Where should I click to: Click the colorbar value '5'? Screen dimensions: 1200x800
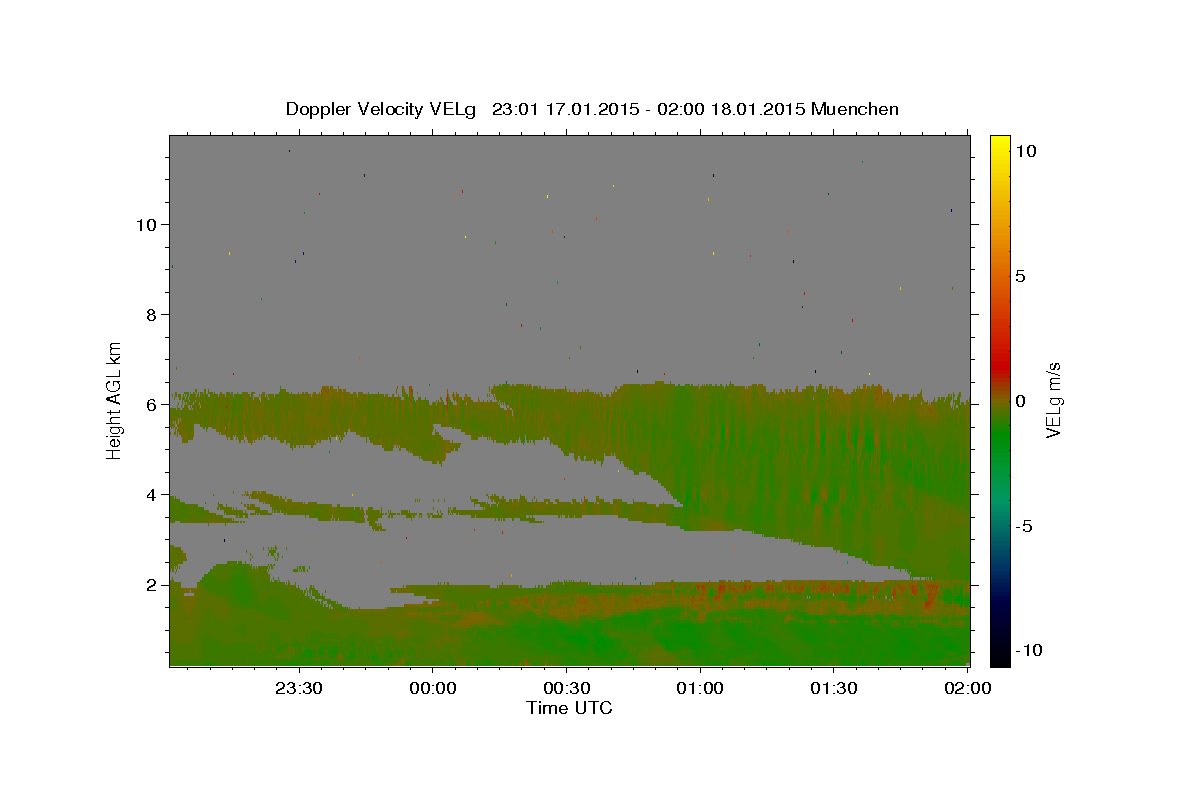coord(1020,276)
